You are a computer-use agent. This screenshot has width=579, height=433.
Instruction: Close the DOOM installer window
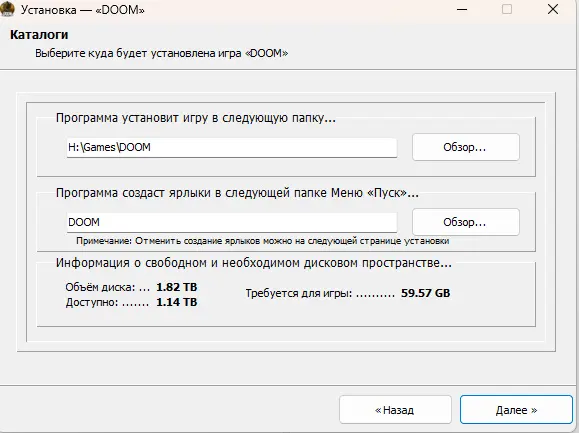coord(553,9)
